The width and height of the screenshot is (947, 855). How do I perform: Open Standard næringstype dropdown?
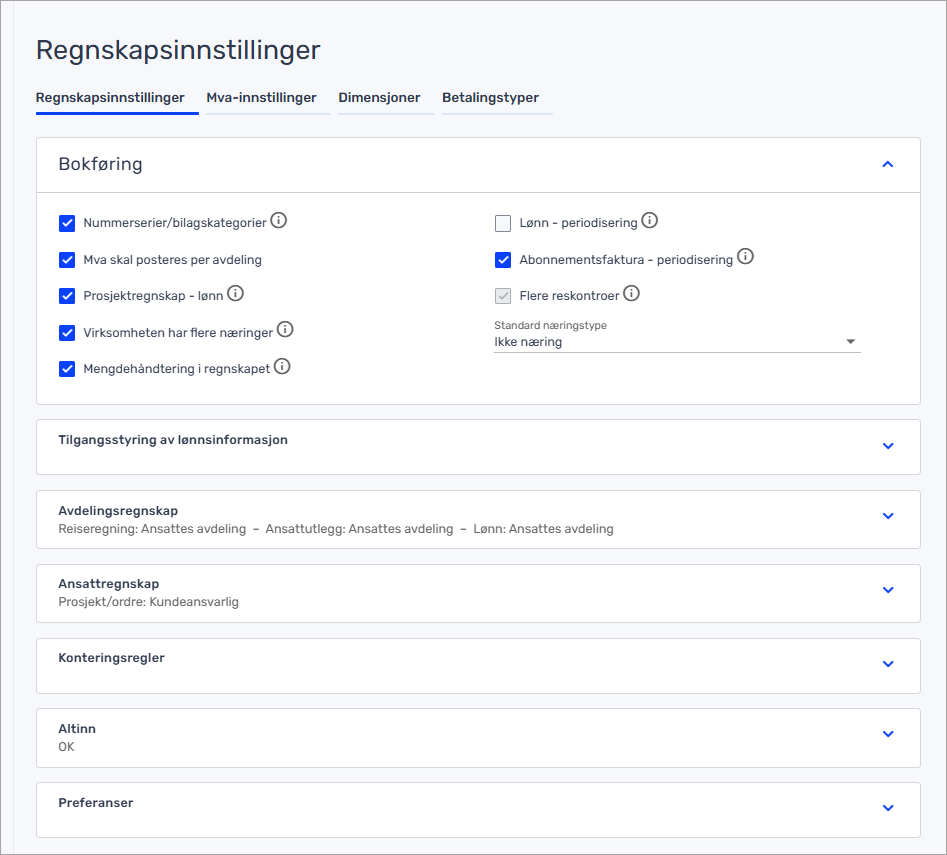pos(677,342)
